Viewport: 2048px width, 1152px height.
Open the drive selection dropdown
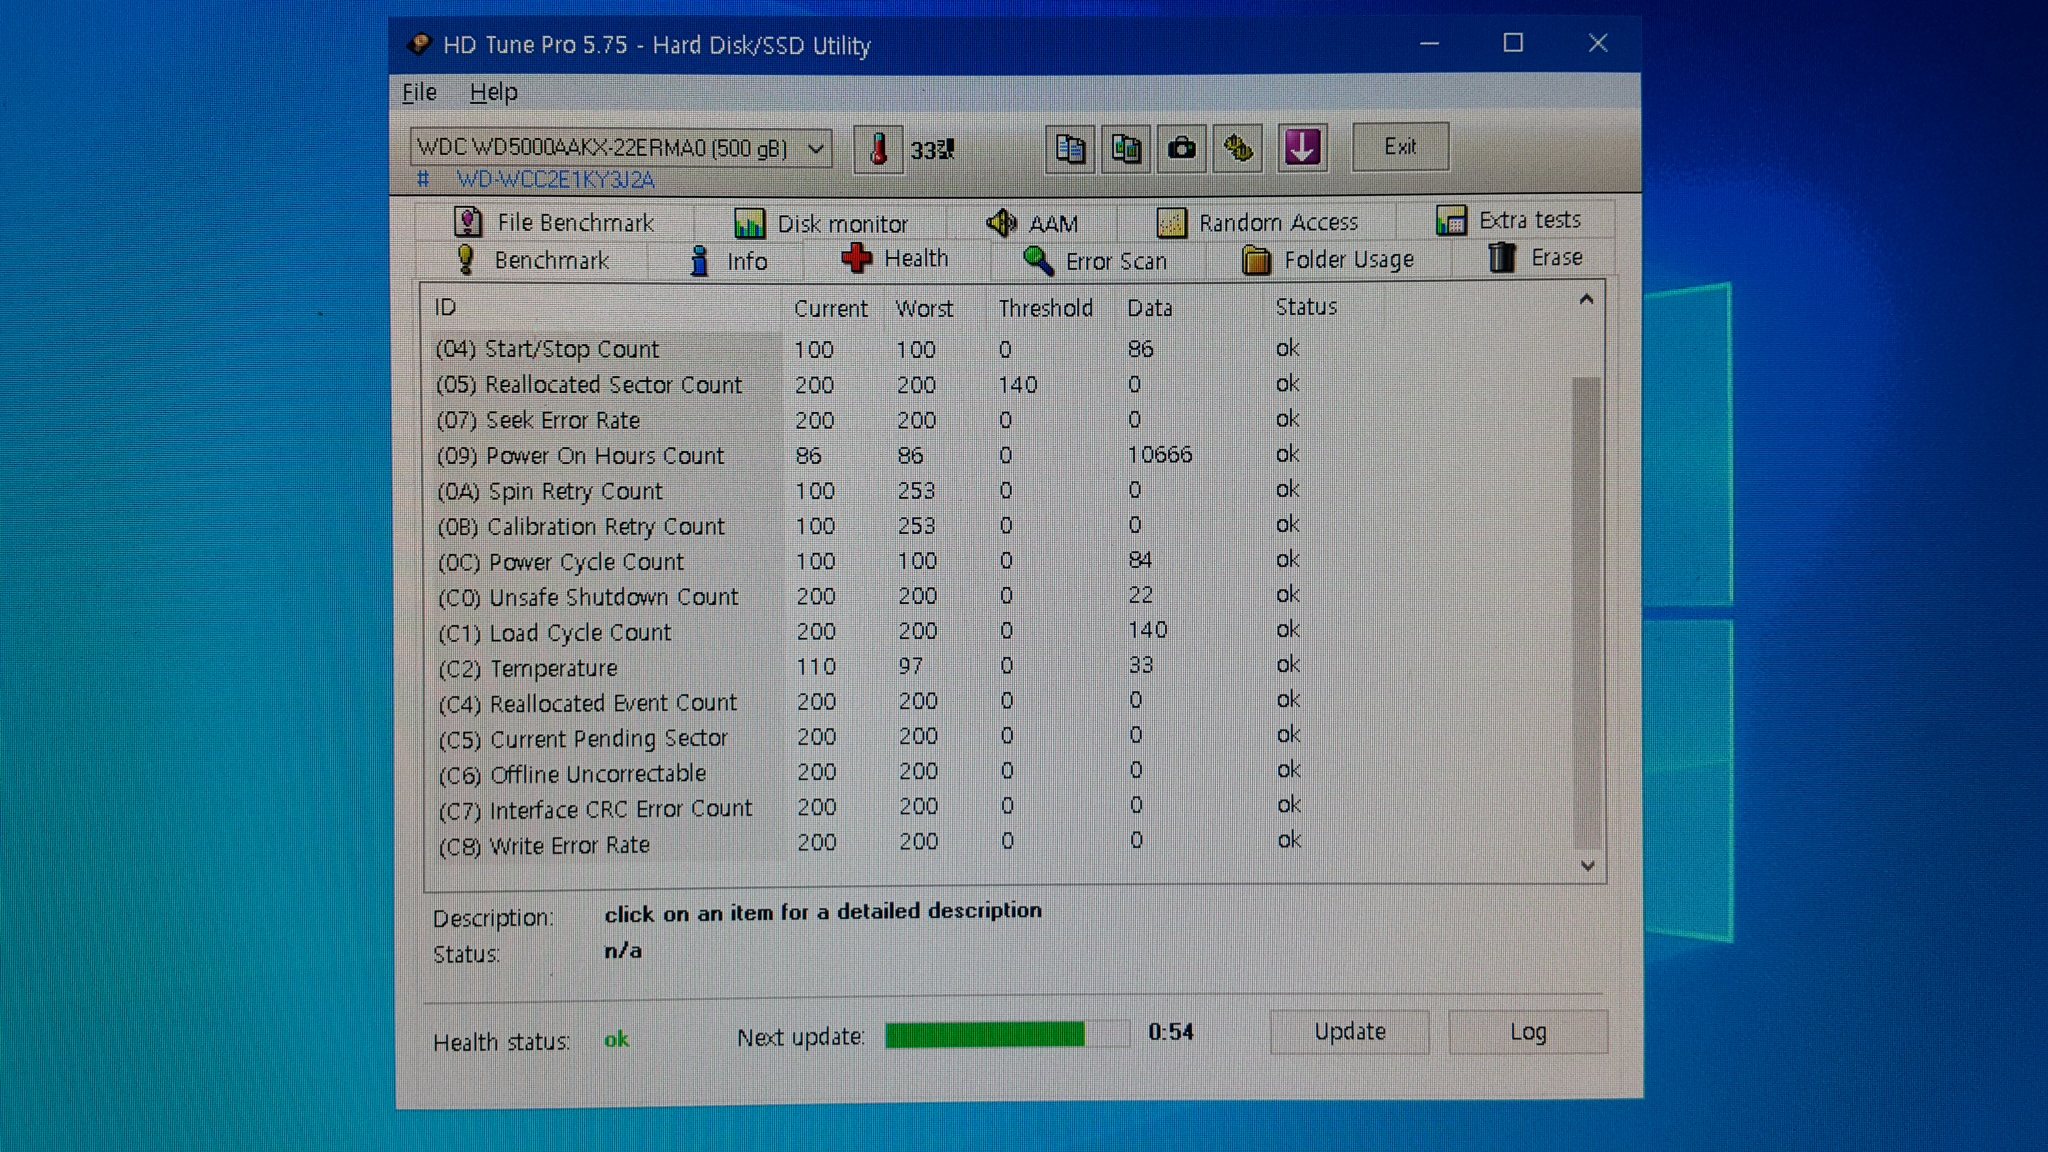pyautogui.click(x=620, y=148)
